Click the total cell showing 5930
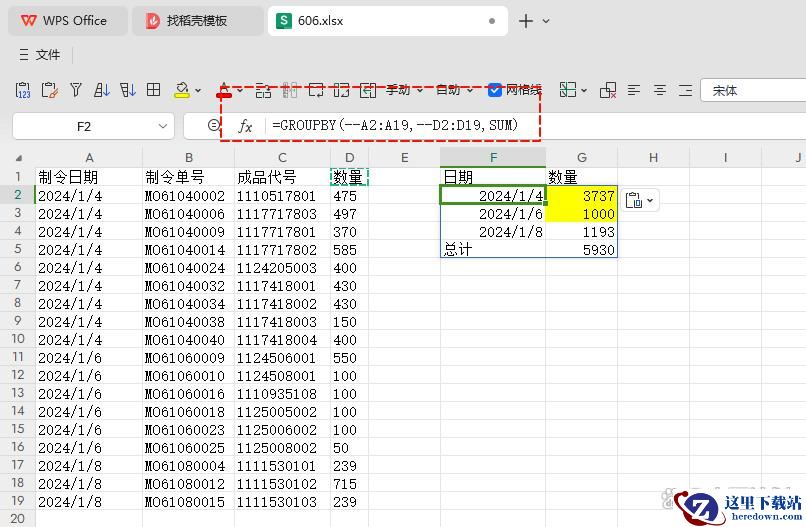Screen dimensions: 806x527 coord(581,250)
